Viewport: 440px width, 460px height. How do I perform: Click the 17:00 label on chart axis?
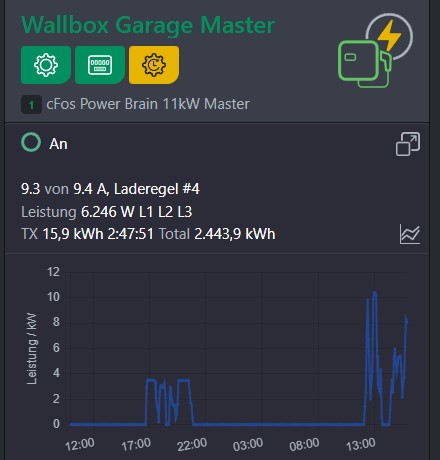(136, 445)
